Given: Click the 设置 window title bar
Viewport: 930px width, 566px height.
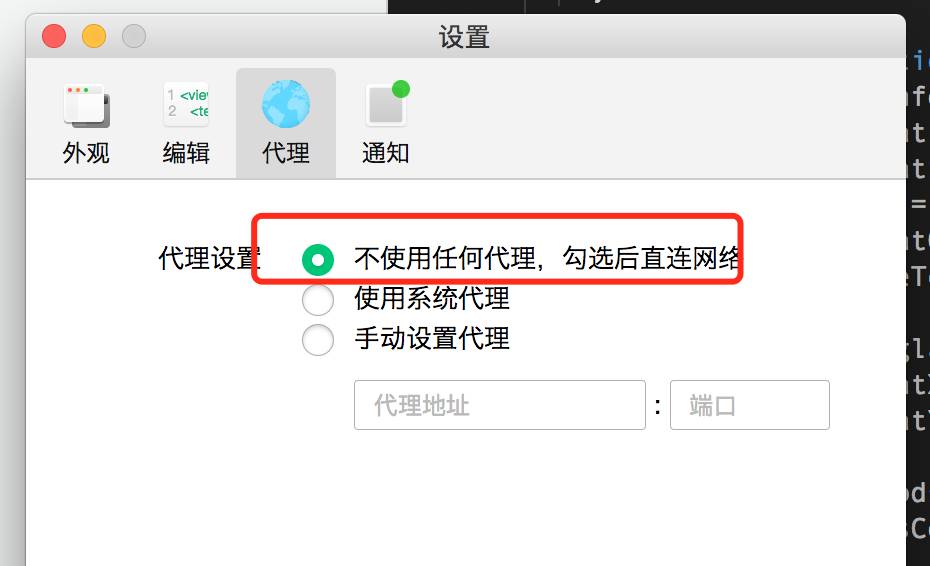Looking at the screenshot, I should (464, 37).
